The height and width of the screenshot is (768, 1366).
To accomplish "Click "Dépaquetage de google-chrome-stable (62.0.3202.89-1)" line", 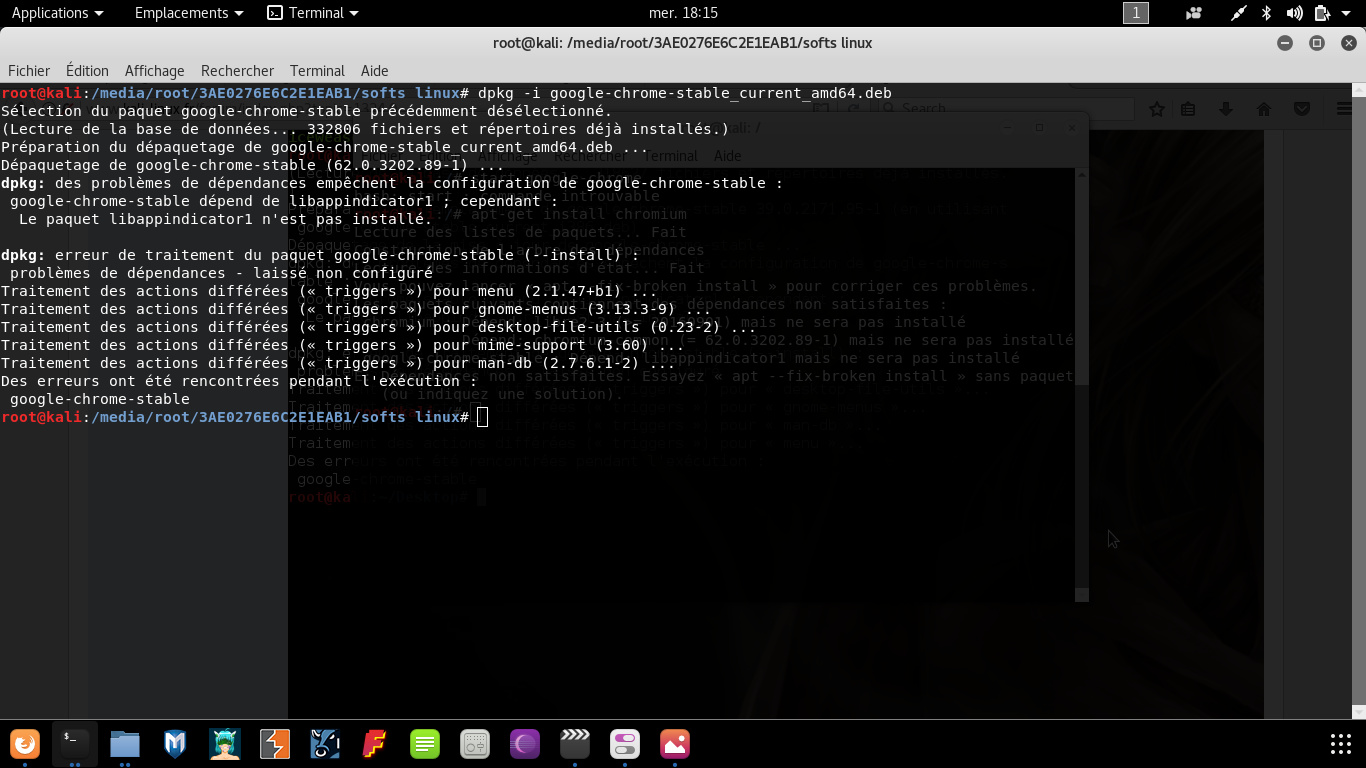I will pyautogui.click(x=252, y=165).
